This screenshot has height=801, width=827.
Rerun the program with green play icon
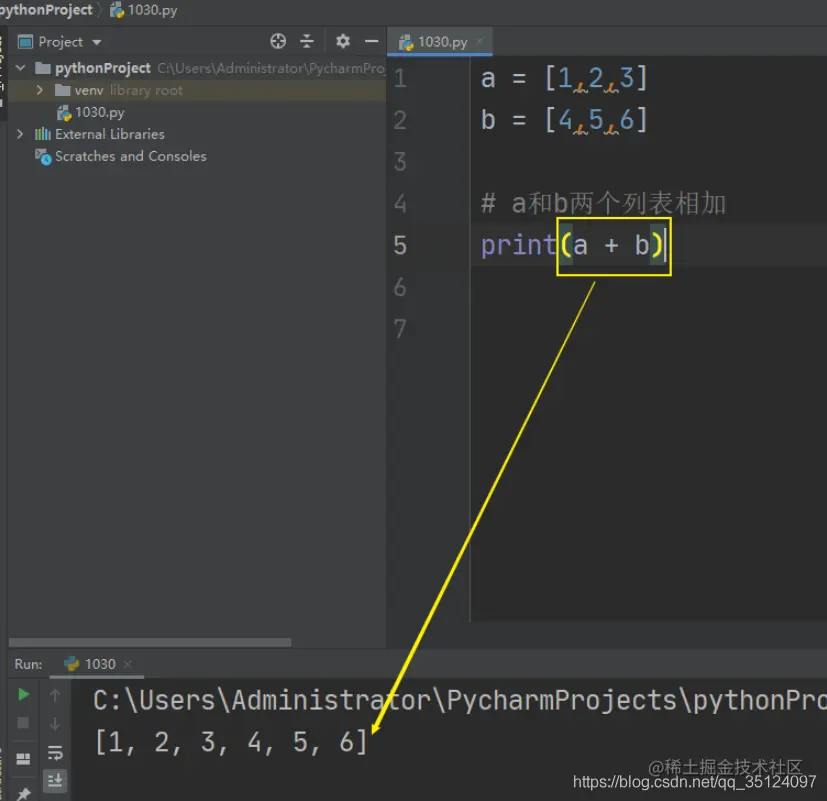(x=23, y=694)
